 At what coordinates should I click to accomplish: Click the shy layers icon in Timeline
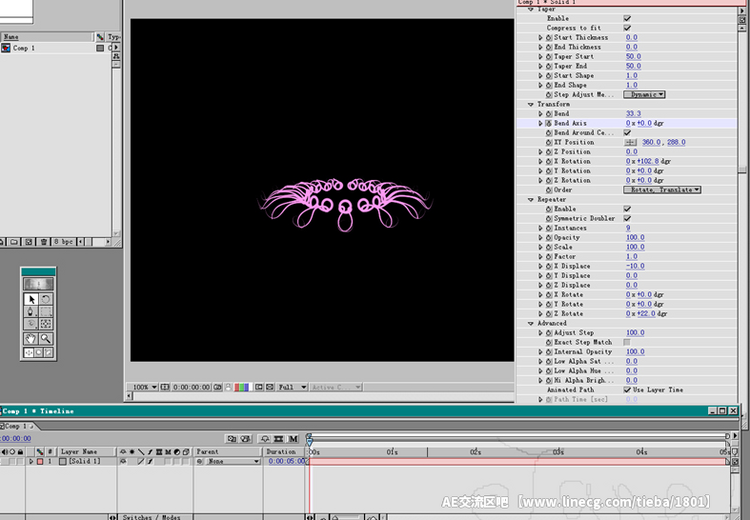coord(265,439)
